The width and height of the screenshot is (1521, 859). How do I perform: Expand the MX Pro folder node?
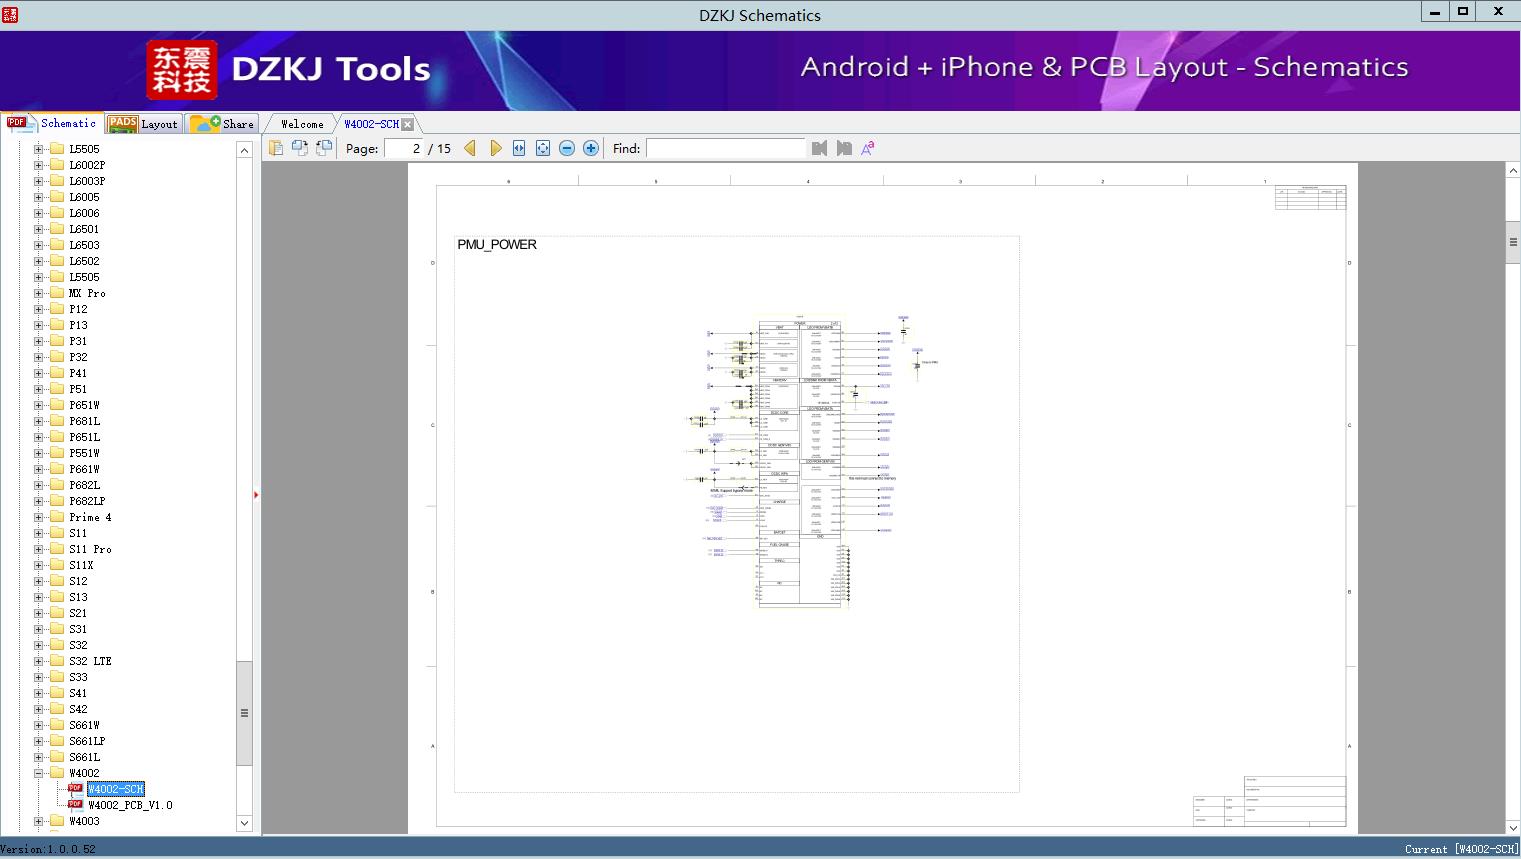coord(39,293)
